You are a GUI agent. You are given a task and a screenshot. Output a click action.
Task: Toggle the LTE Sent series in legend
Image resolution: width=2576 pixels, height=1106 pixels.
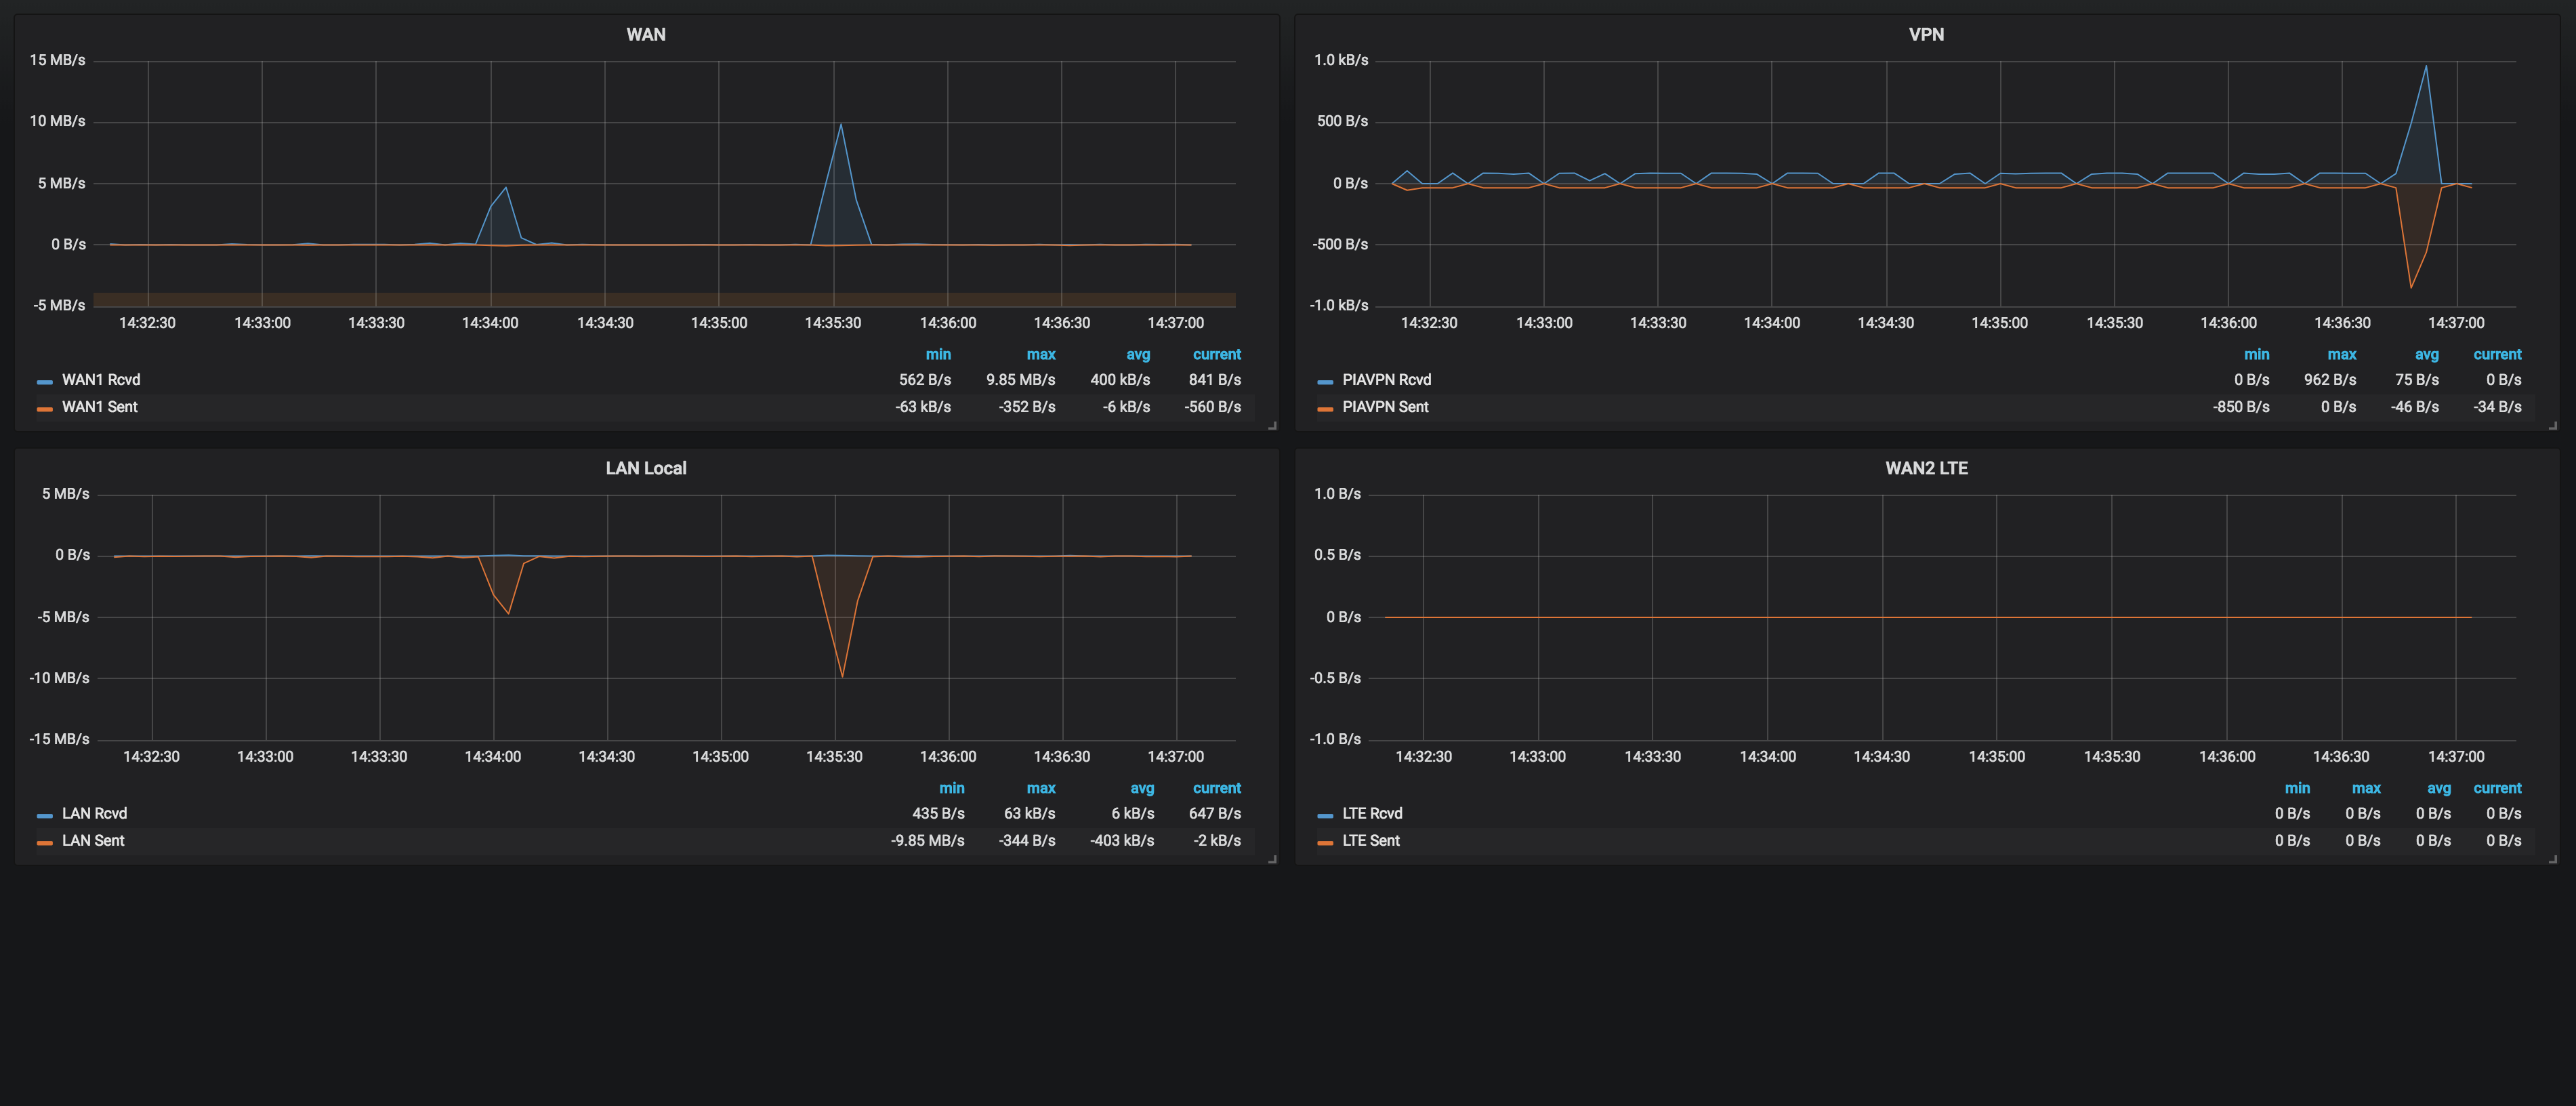[x=1371, y=841]
